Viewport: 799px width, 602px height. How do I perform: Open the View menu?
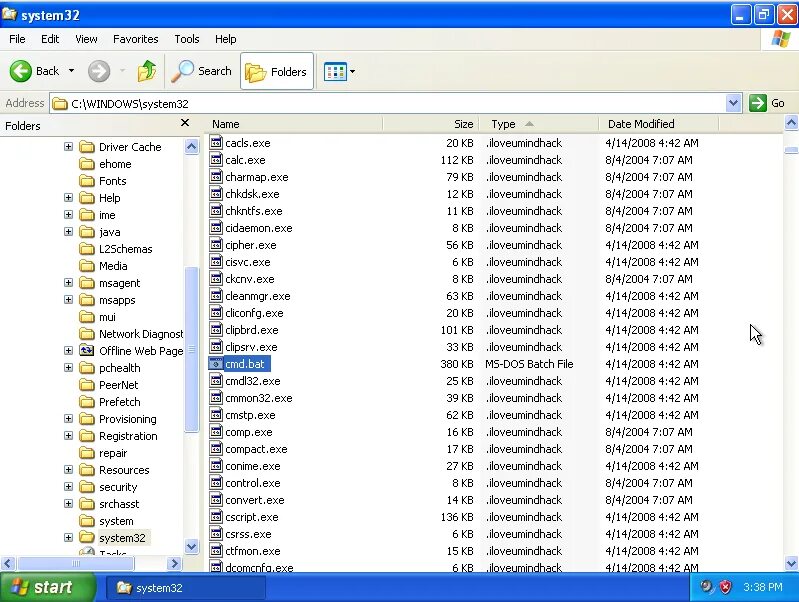coord(86,39)
